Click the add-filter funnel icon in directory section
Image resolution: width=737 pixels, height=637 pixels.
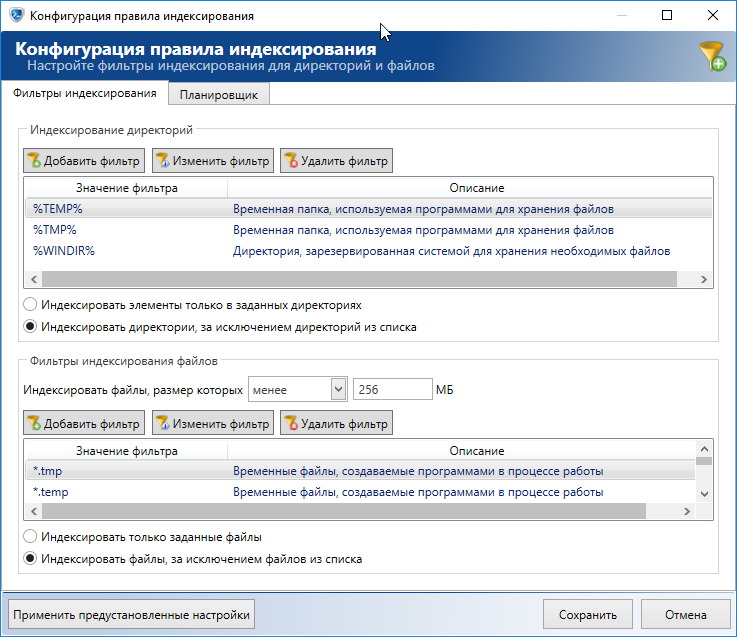[x=34, y=160]
